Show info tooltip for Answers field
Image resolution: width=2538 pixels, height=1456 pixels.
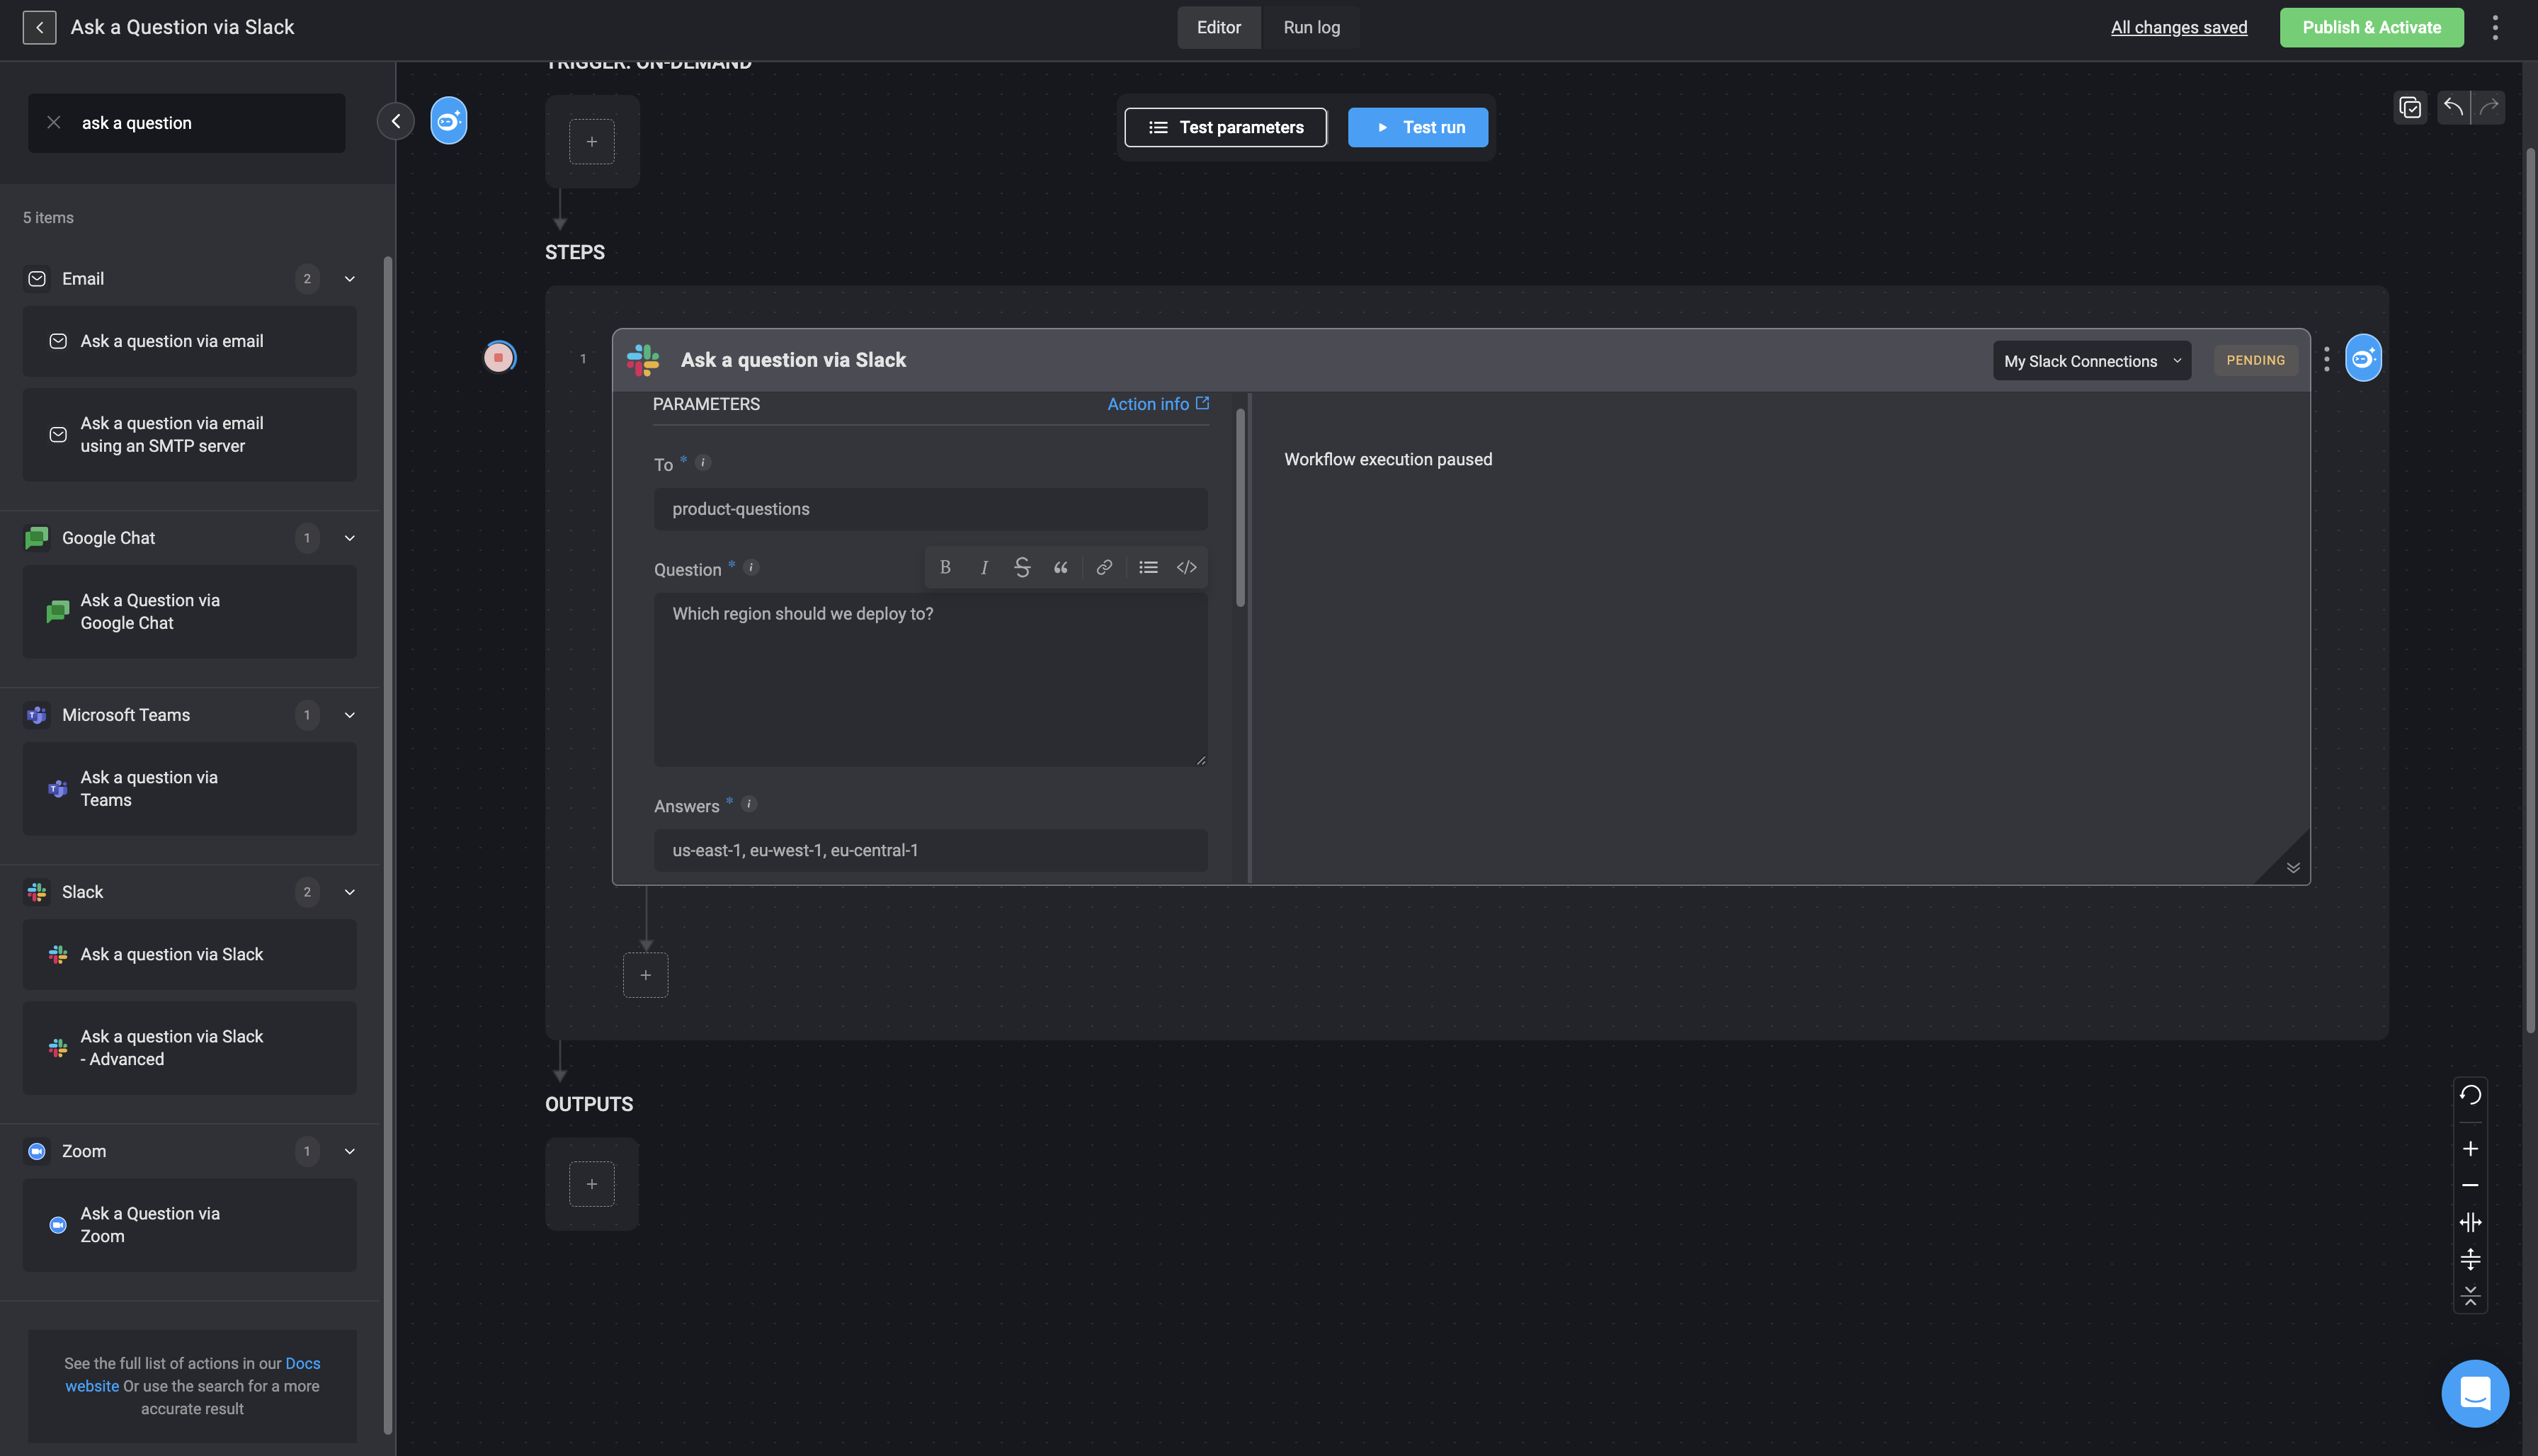749,804
